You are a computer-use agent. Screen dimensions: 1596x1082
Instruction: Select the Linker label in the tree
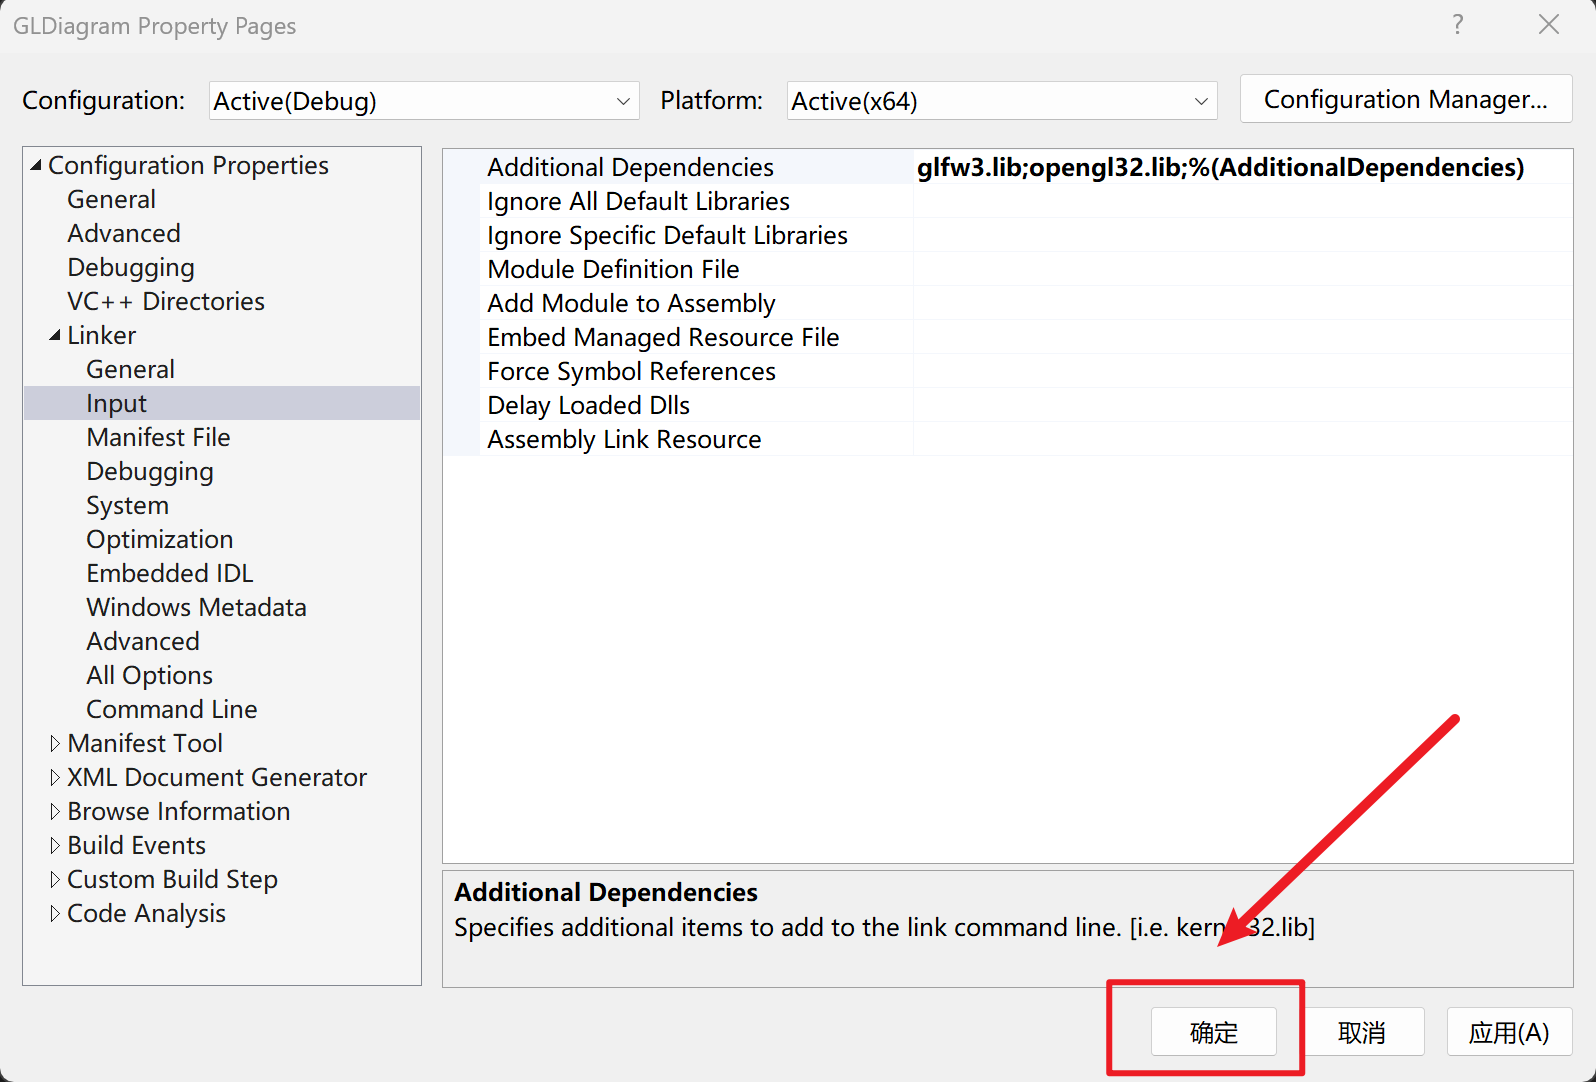tap(102, 336)
